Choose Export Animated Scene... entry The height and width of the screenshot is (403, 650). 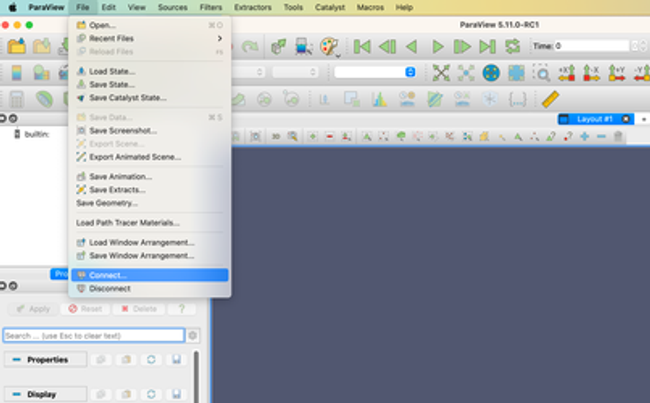click(x=149, y=157)
